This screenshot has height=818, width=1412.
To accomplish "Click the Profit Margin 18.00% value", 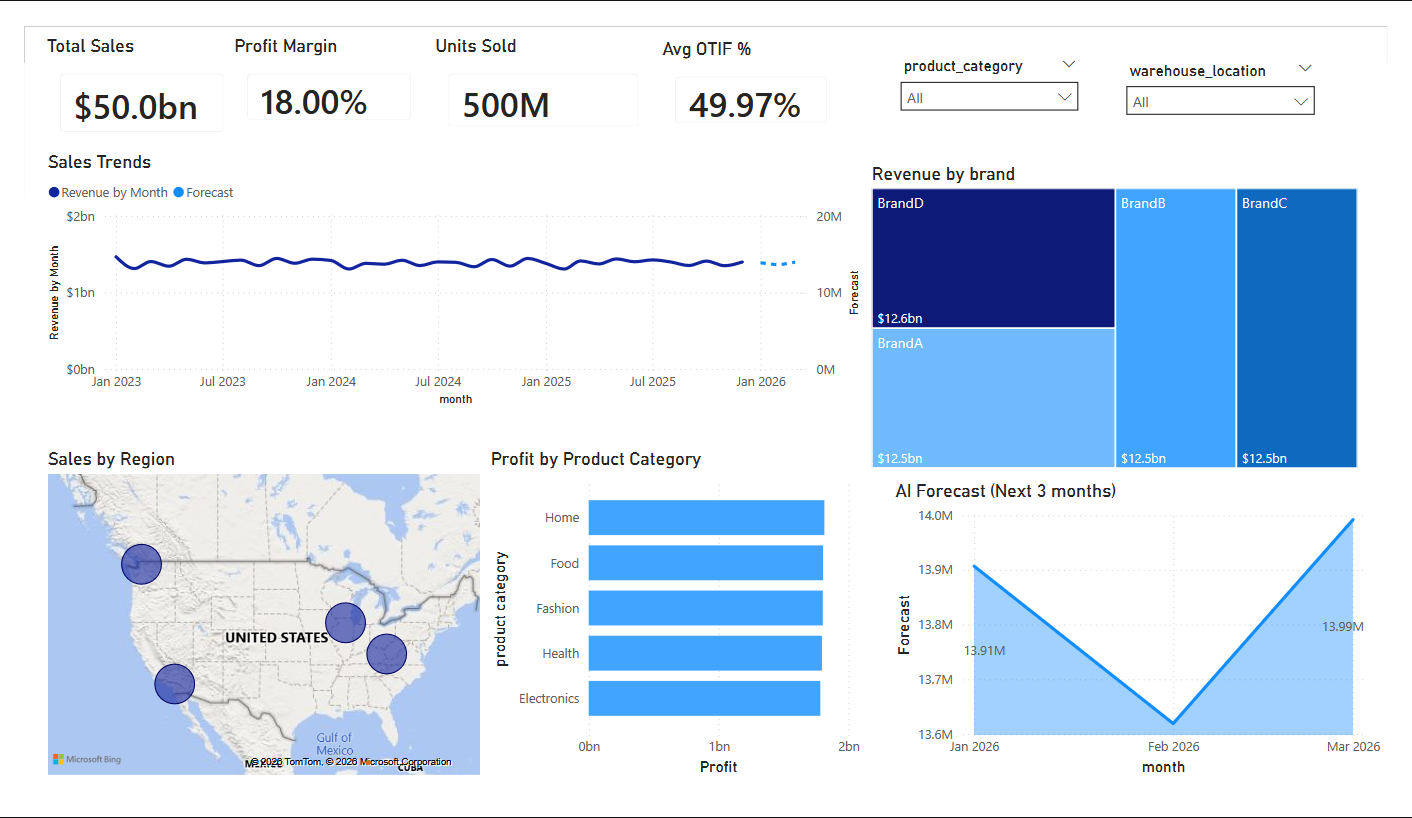I will coord(314,102).
